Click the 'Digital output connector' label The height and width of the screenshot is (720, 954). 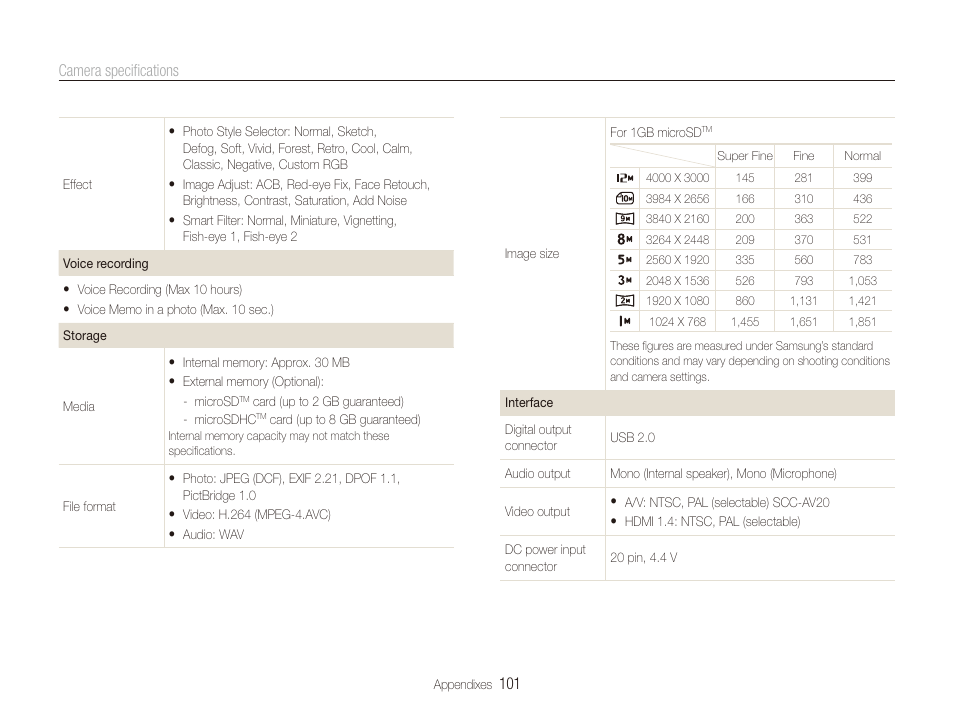(538, 437)
